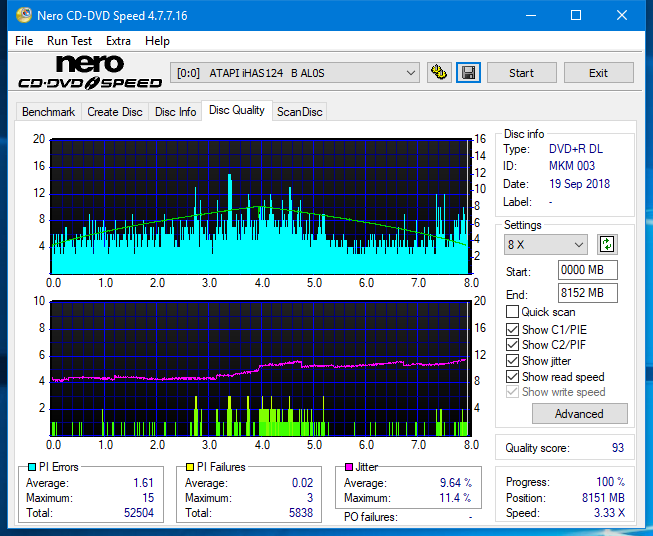This screenshot has height=536, width=653.
Task: Click the disc ID MKM 003
Action: point(572,166)
